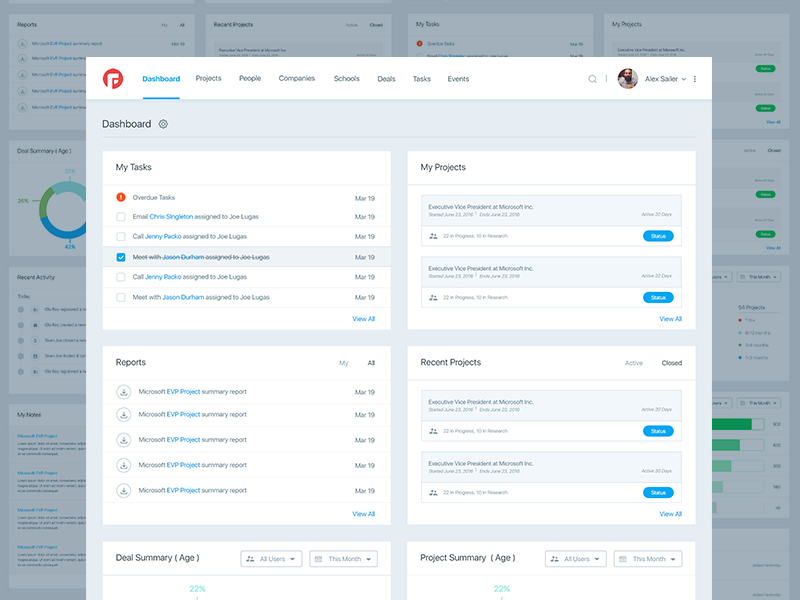The image size is (800, 600).
Task: Open All Users dropdown in Deal Summary
Action: (x=271, y=559)
